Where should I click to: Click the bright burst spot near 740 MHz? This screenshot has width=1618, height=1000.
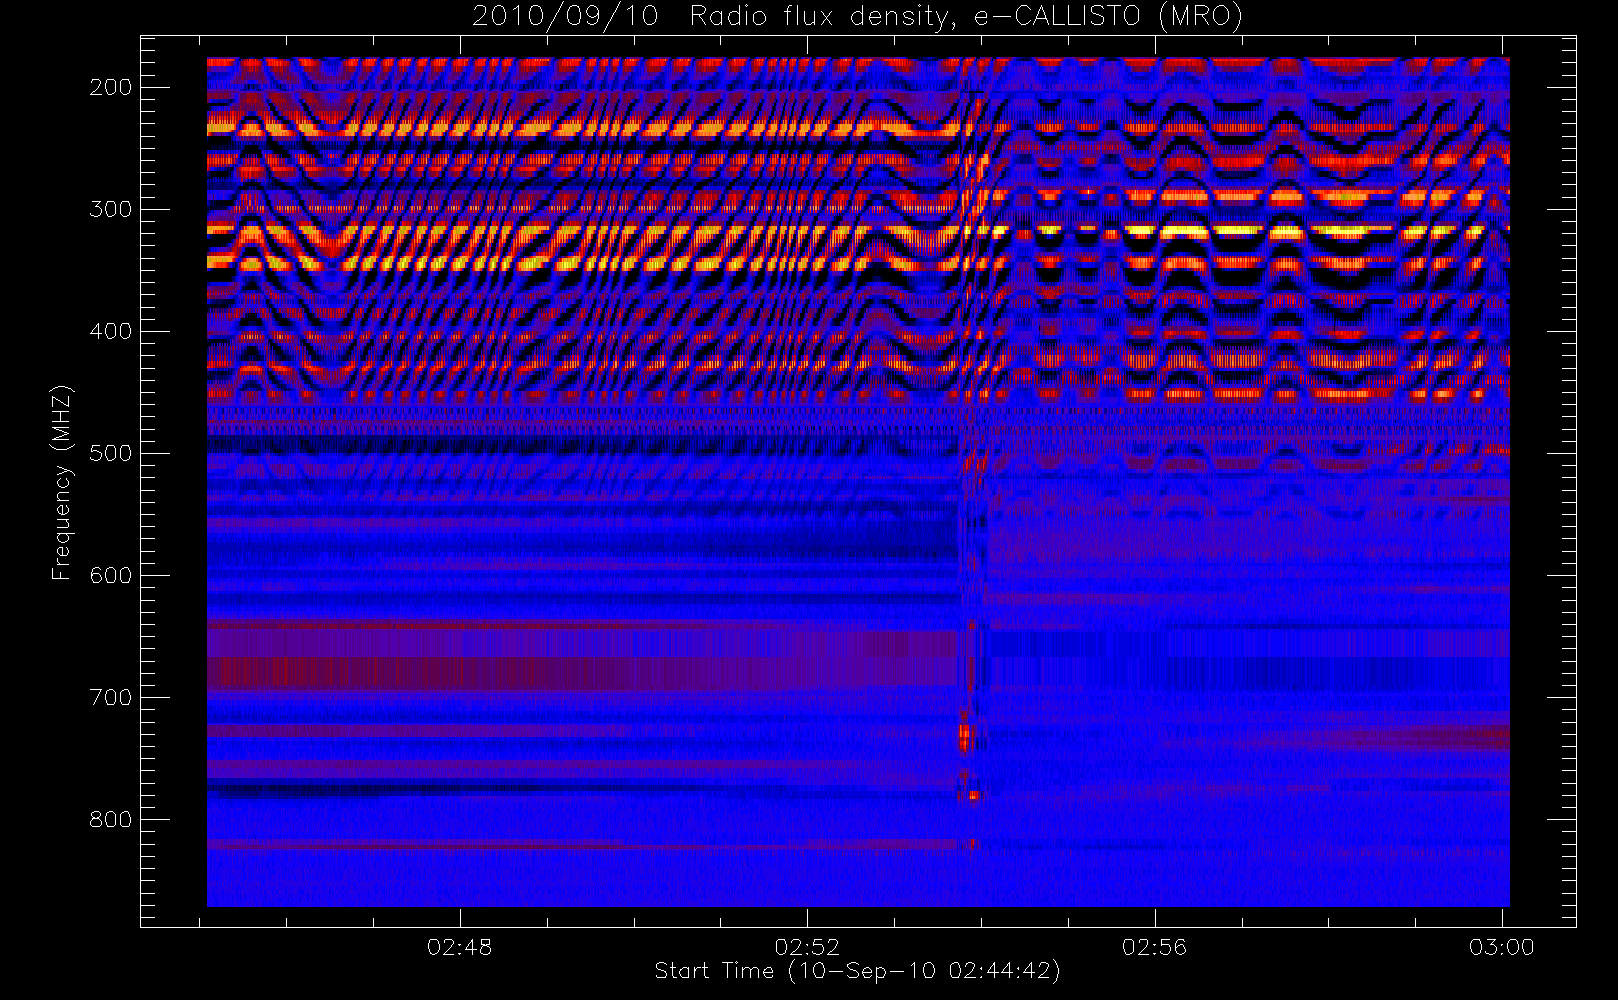click(x=966, y=738)
